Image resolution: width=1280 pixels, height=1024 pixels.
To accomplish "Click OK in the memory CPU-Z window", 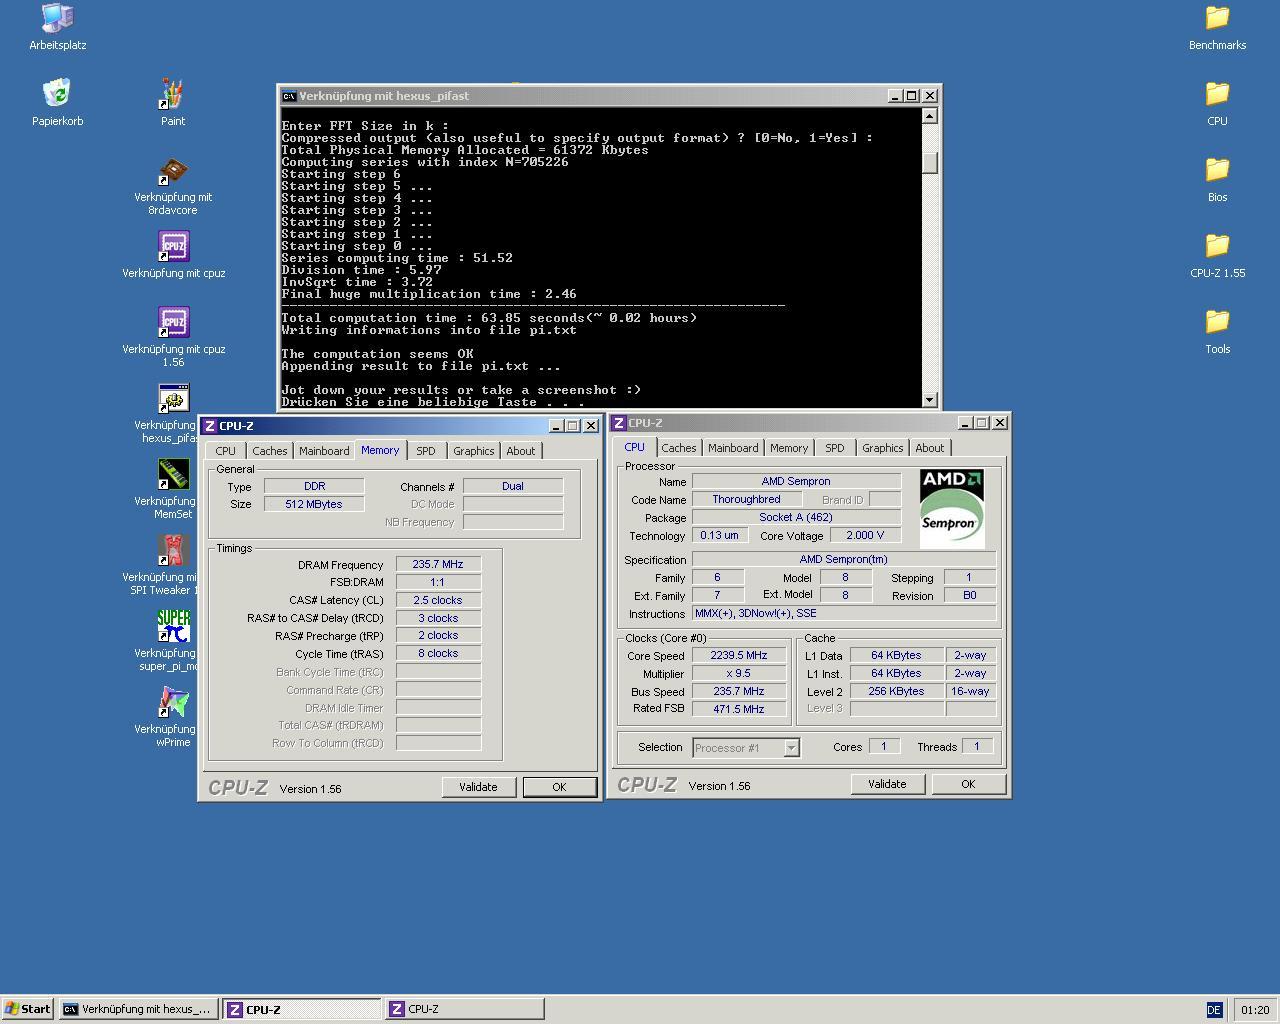I will click(x=559, y=787).
